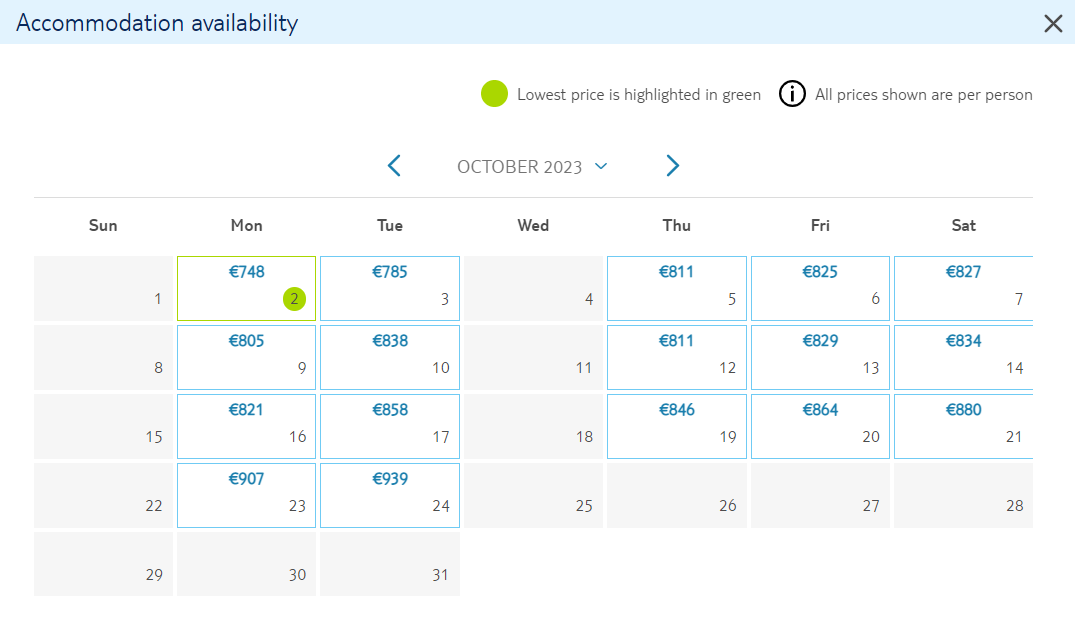Go to the previous month arrow
Screen dimensions: 1075x621
(x=394, y=166)
